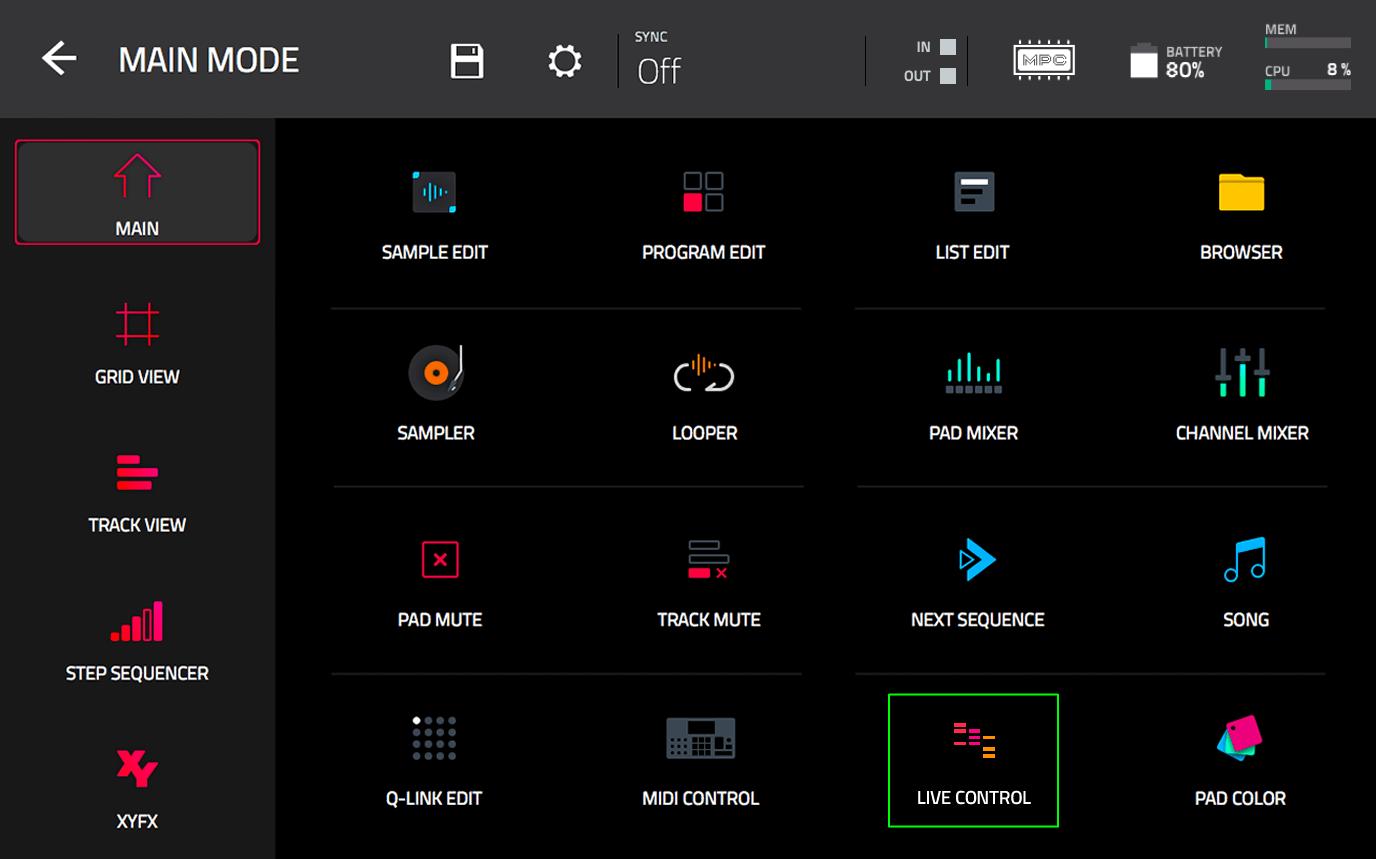Open MIDI Control mode

pyautogui.click(x=701, y=761)
